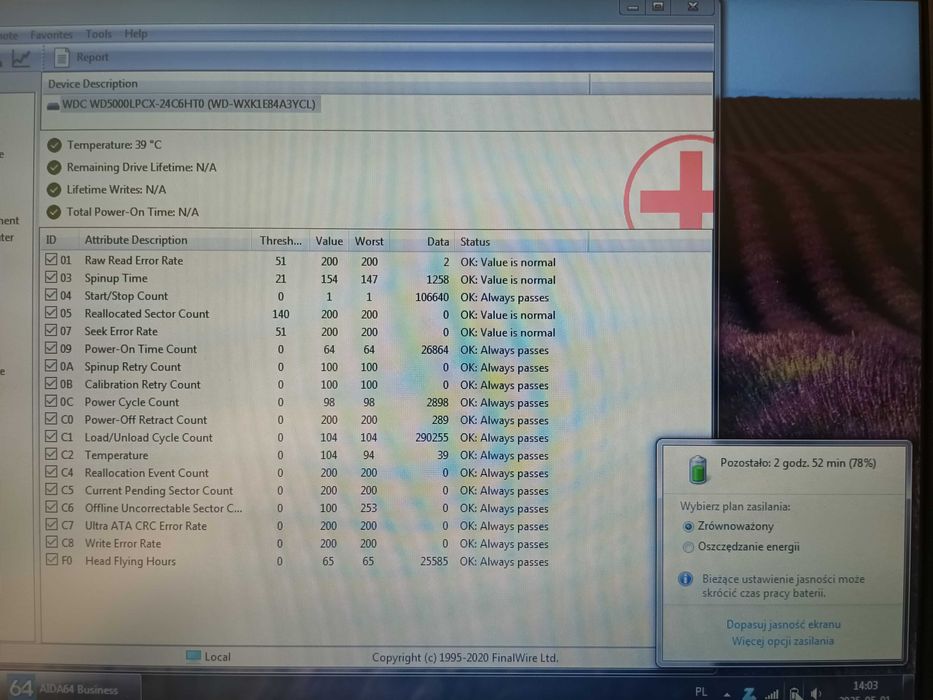Sort by the ID column header
Screen dimensions: 933x700
point(59,240)
